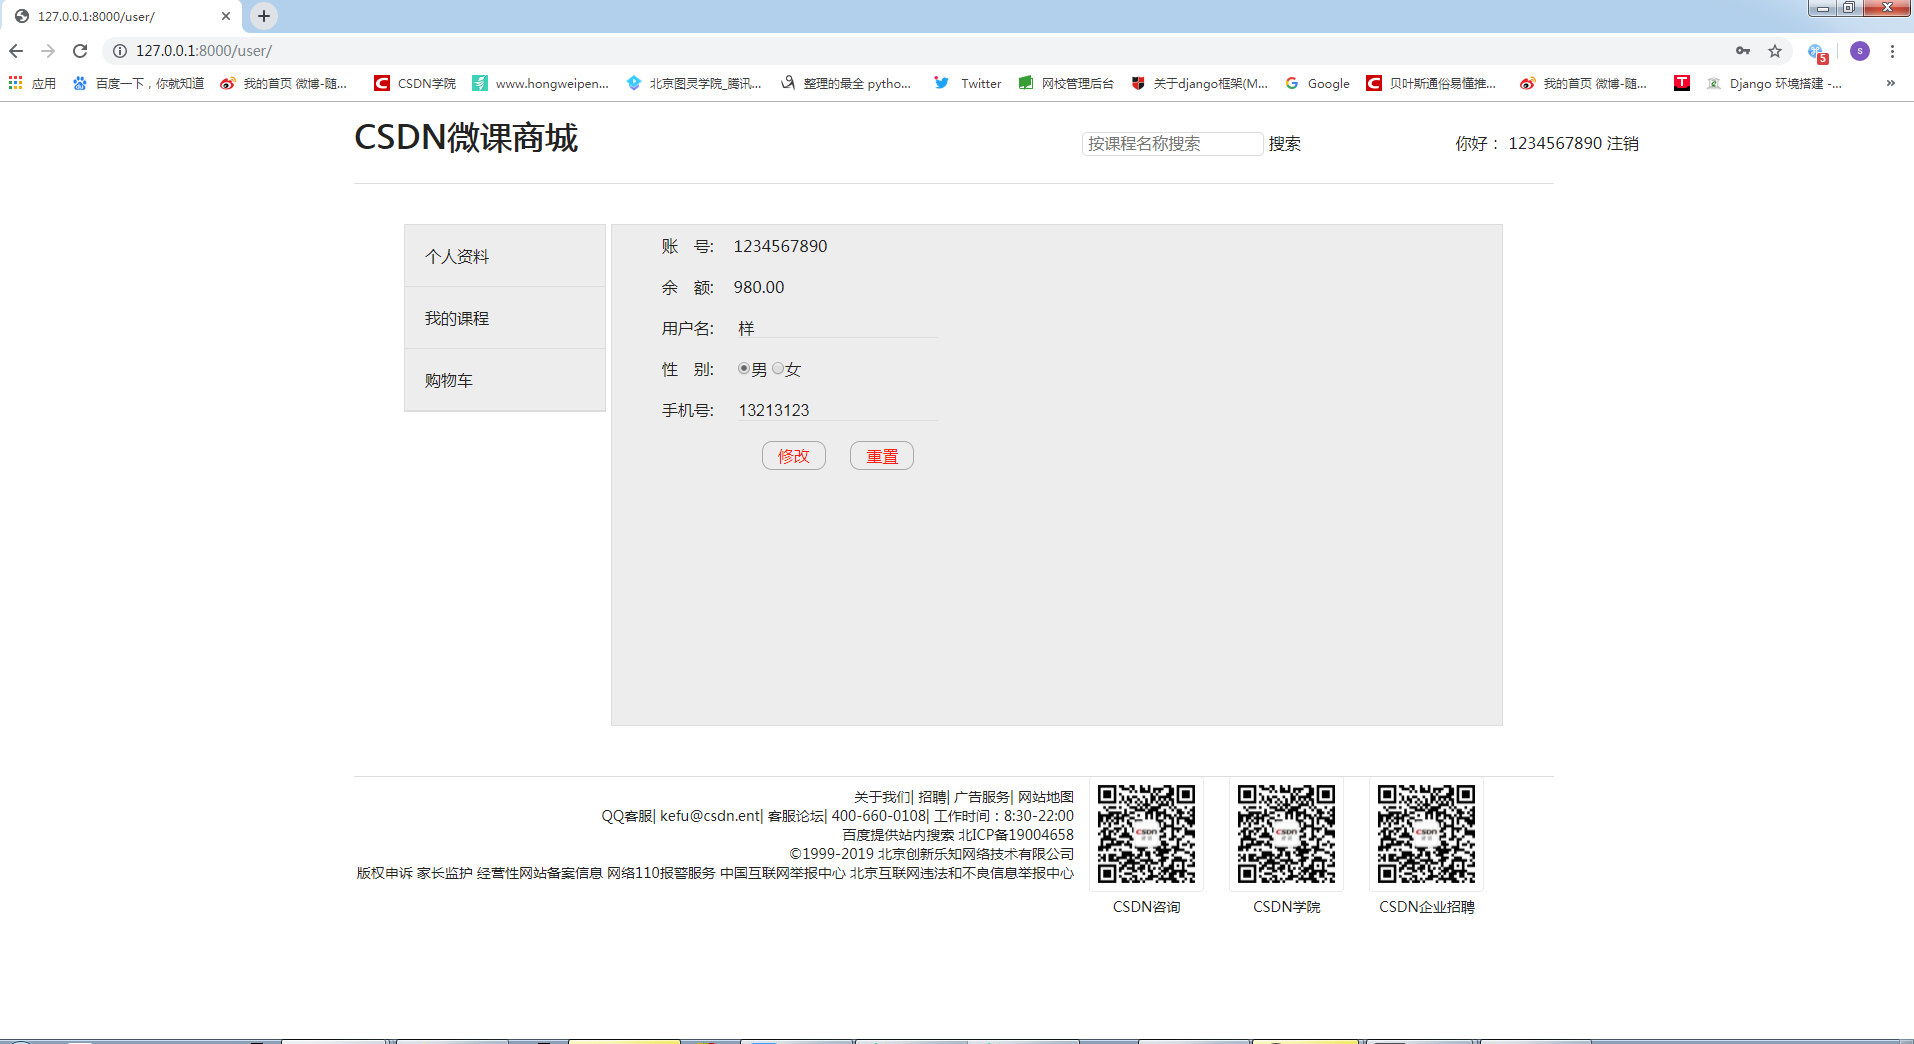Open Chrome's three-dot menu

tap(1892, 51)
